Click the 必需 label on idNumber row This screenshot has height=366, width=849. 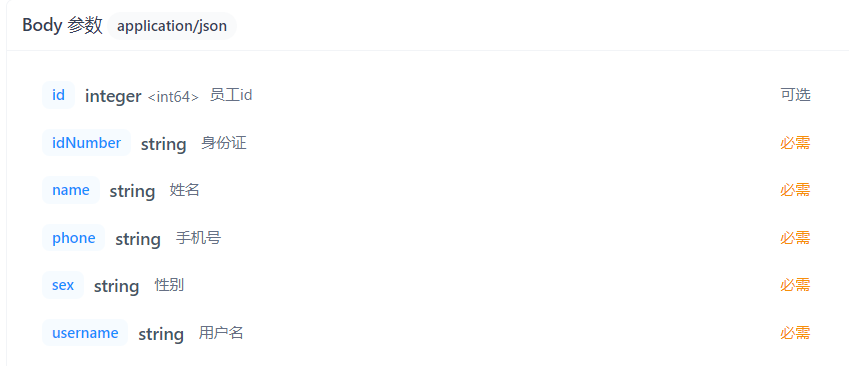tap(795, 143)
